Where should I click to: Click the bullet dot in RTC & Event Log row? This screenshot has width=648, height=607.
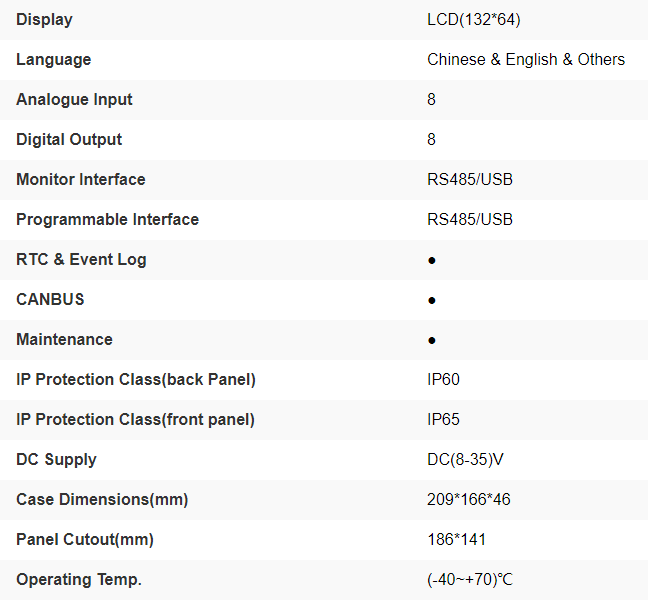point(432,260)
